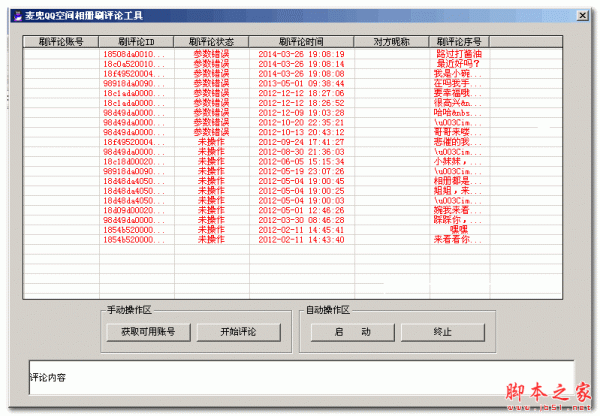This screenshot has width=600, height=416.
Task: Sort by the 刷评论ID column header
Action: (136, 42)
